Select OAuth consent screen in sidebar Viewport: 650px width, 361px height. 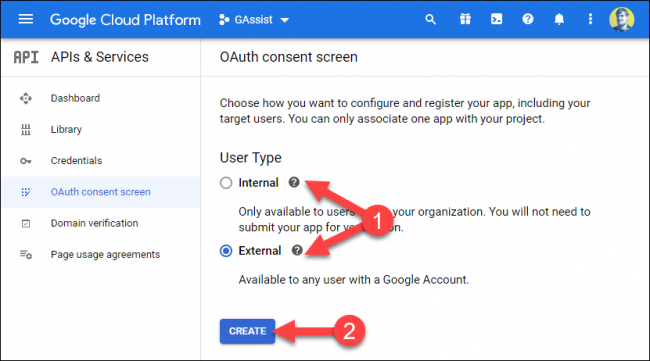pos(100,192)
